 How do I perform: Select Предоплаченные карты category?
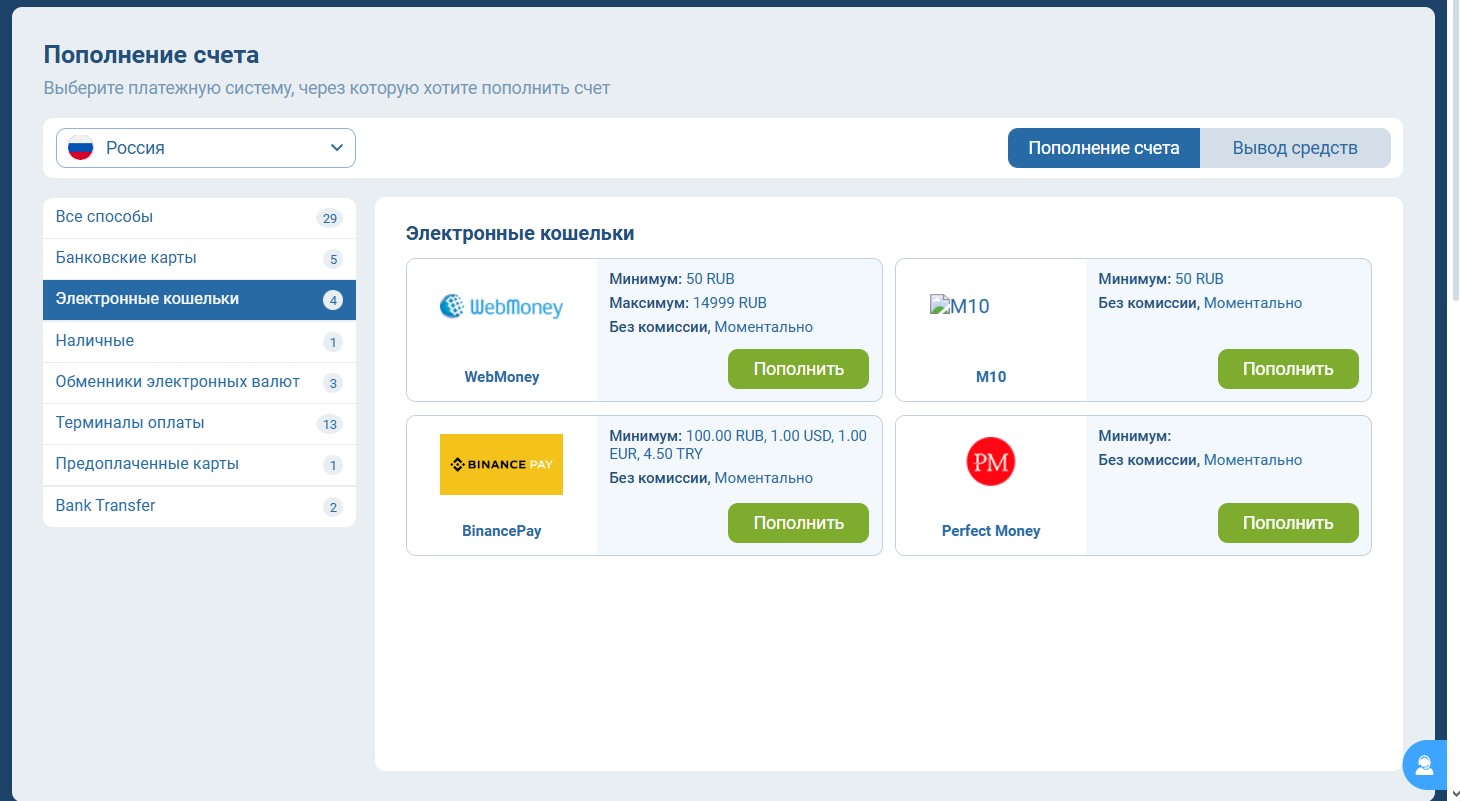pos(199,464)
